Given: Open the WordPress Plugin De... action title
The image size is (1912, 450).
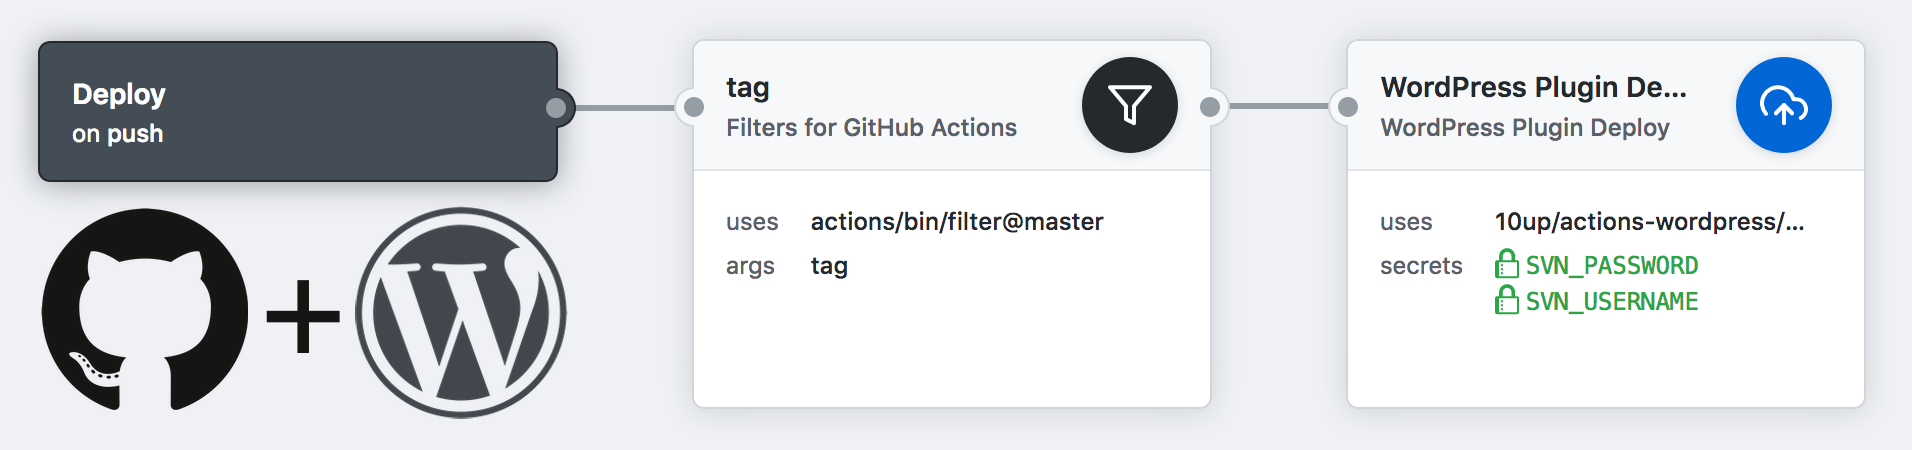Looking at the screenshot, I should tap(1532, 88).
